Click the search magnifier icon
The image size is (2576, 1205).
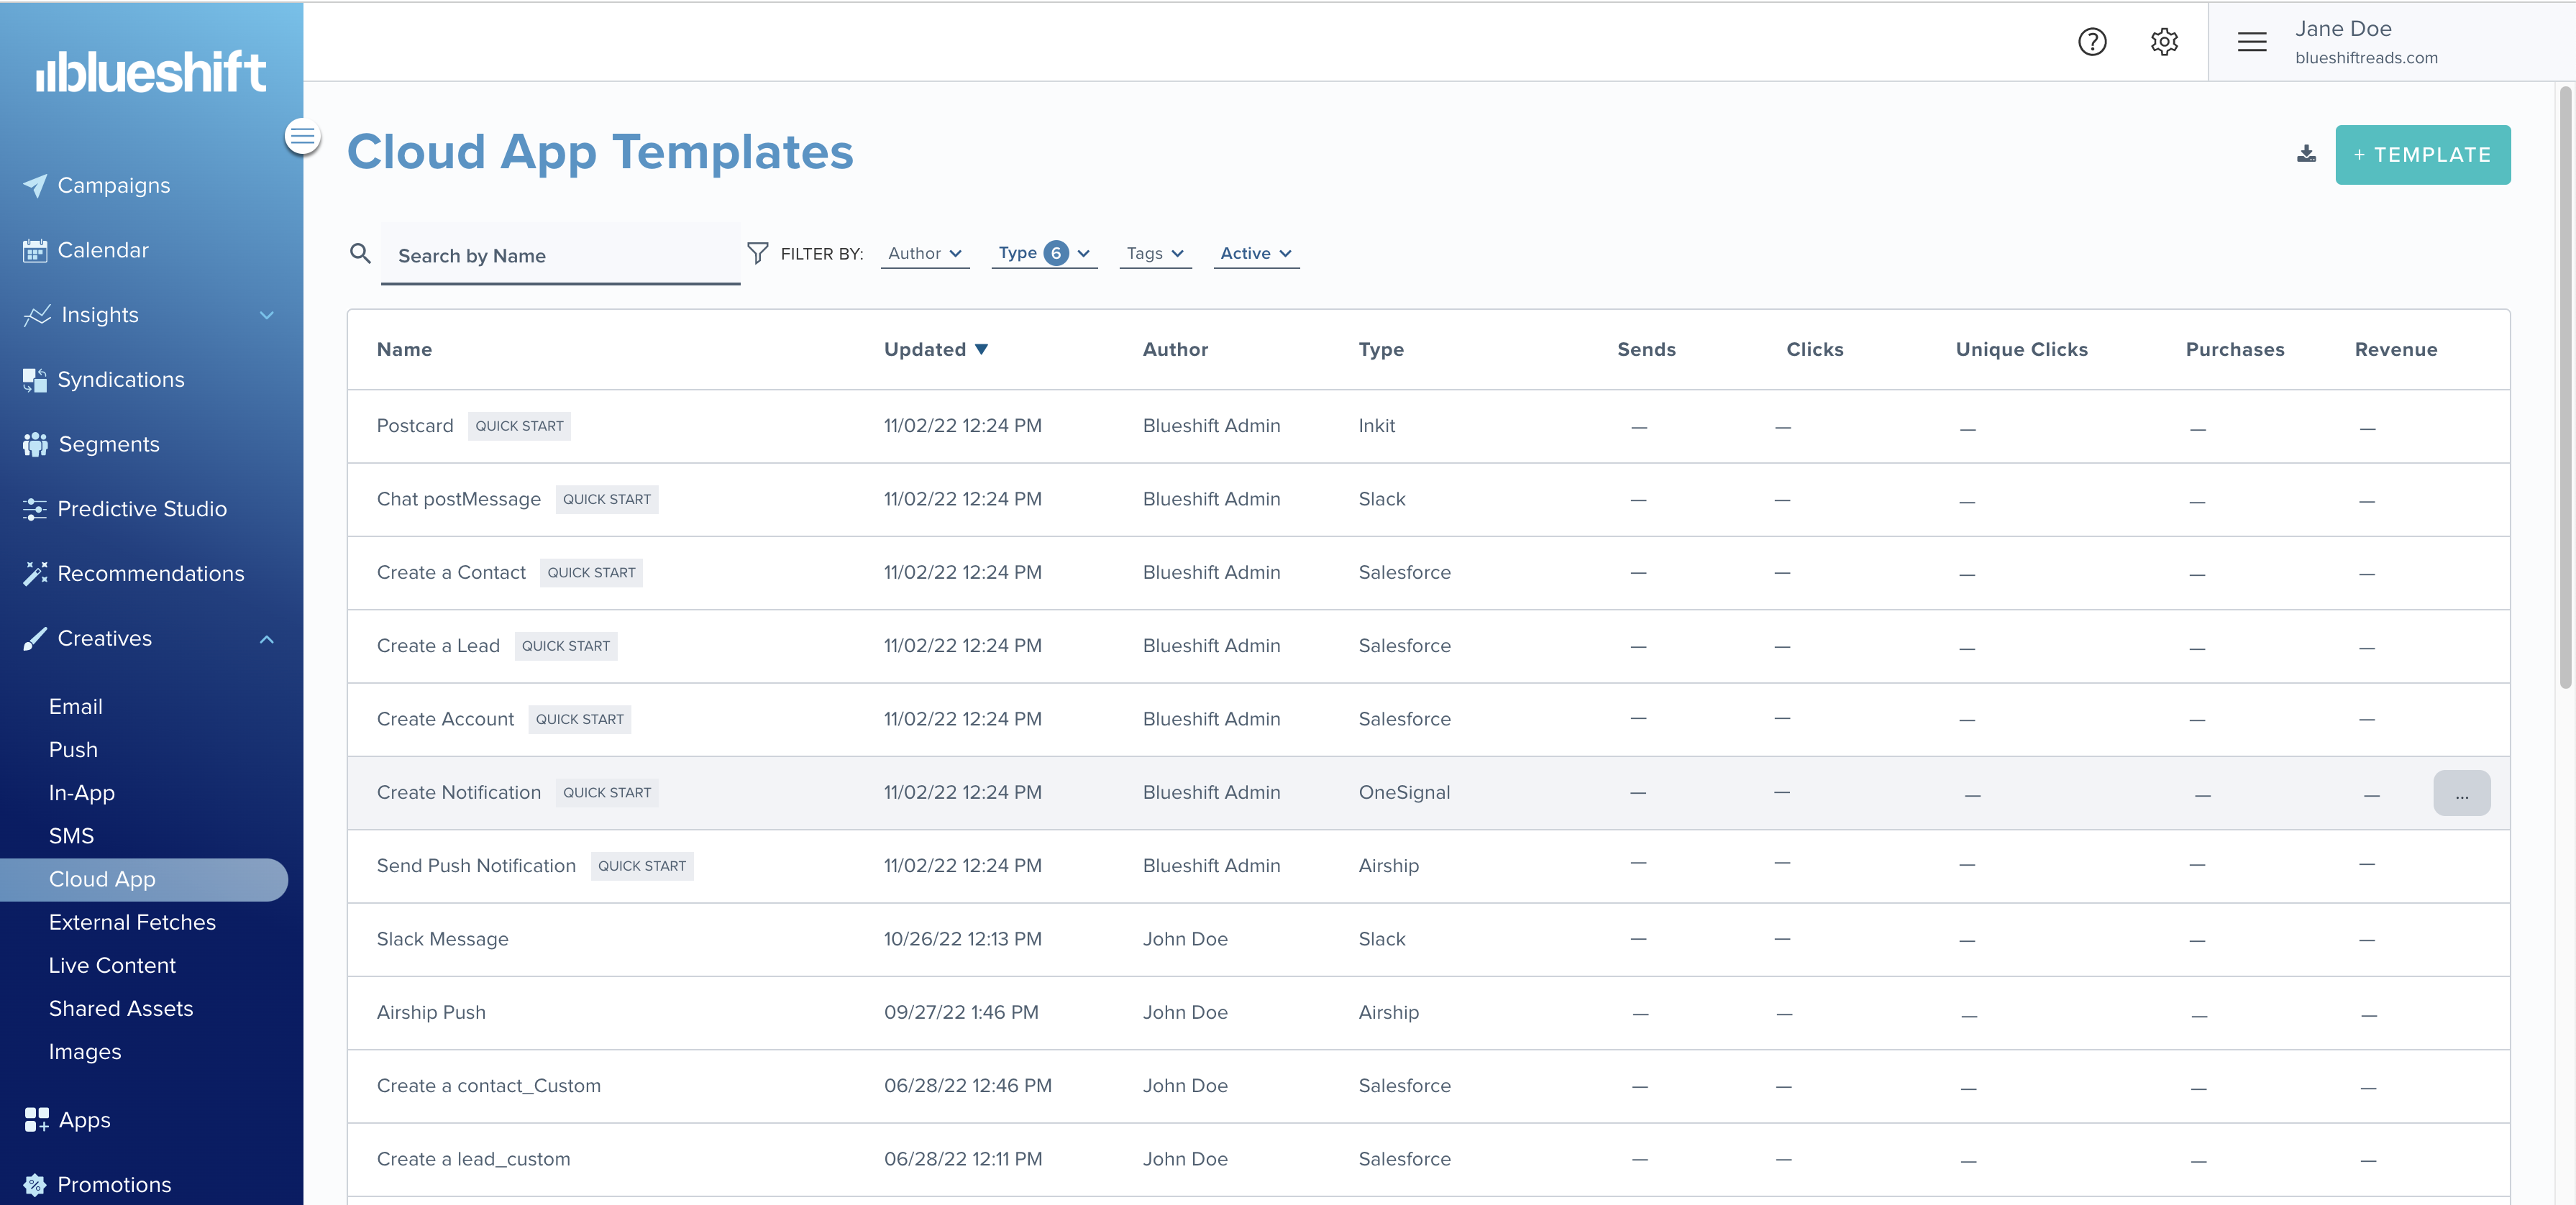tap(360, 253)
